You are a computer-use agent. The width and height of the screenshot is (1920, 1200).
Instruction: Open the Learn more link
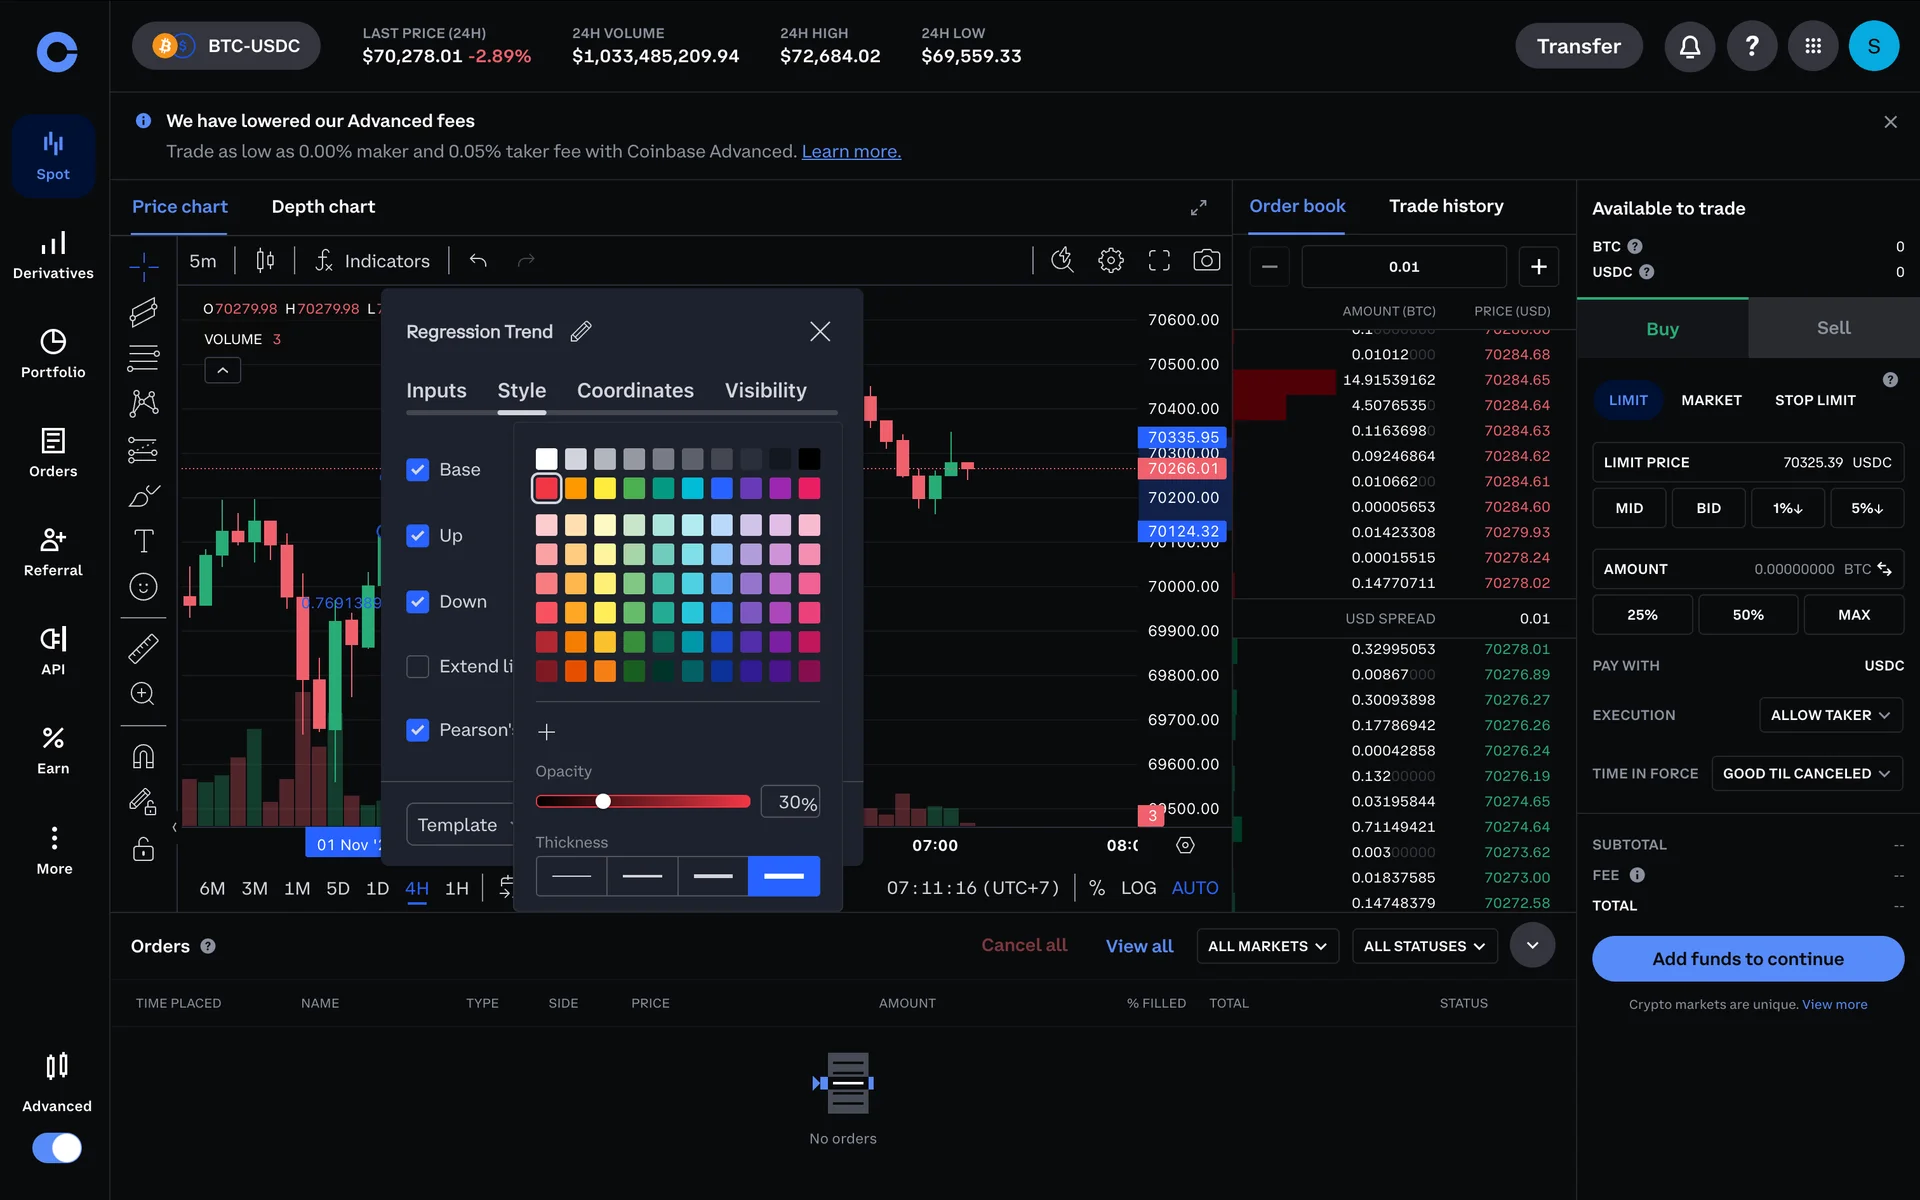tap(851, 151)
